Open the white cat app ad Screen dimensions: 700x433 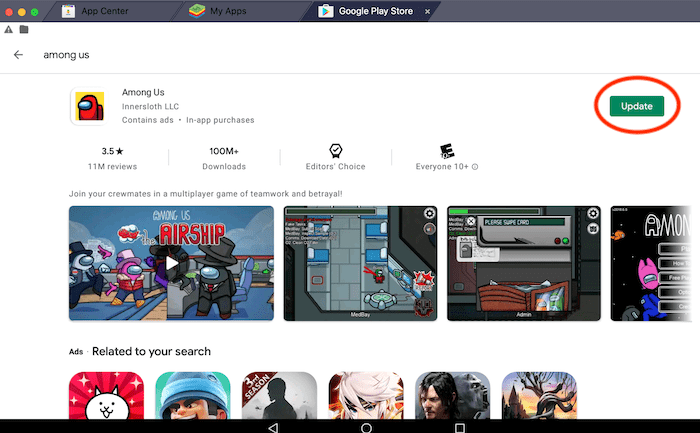click(x=107, y=396)
